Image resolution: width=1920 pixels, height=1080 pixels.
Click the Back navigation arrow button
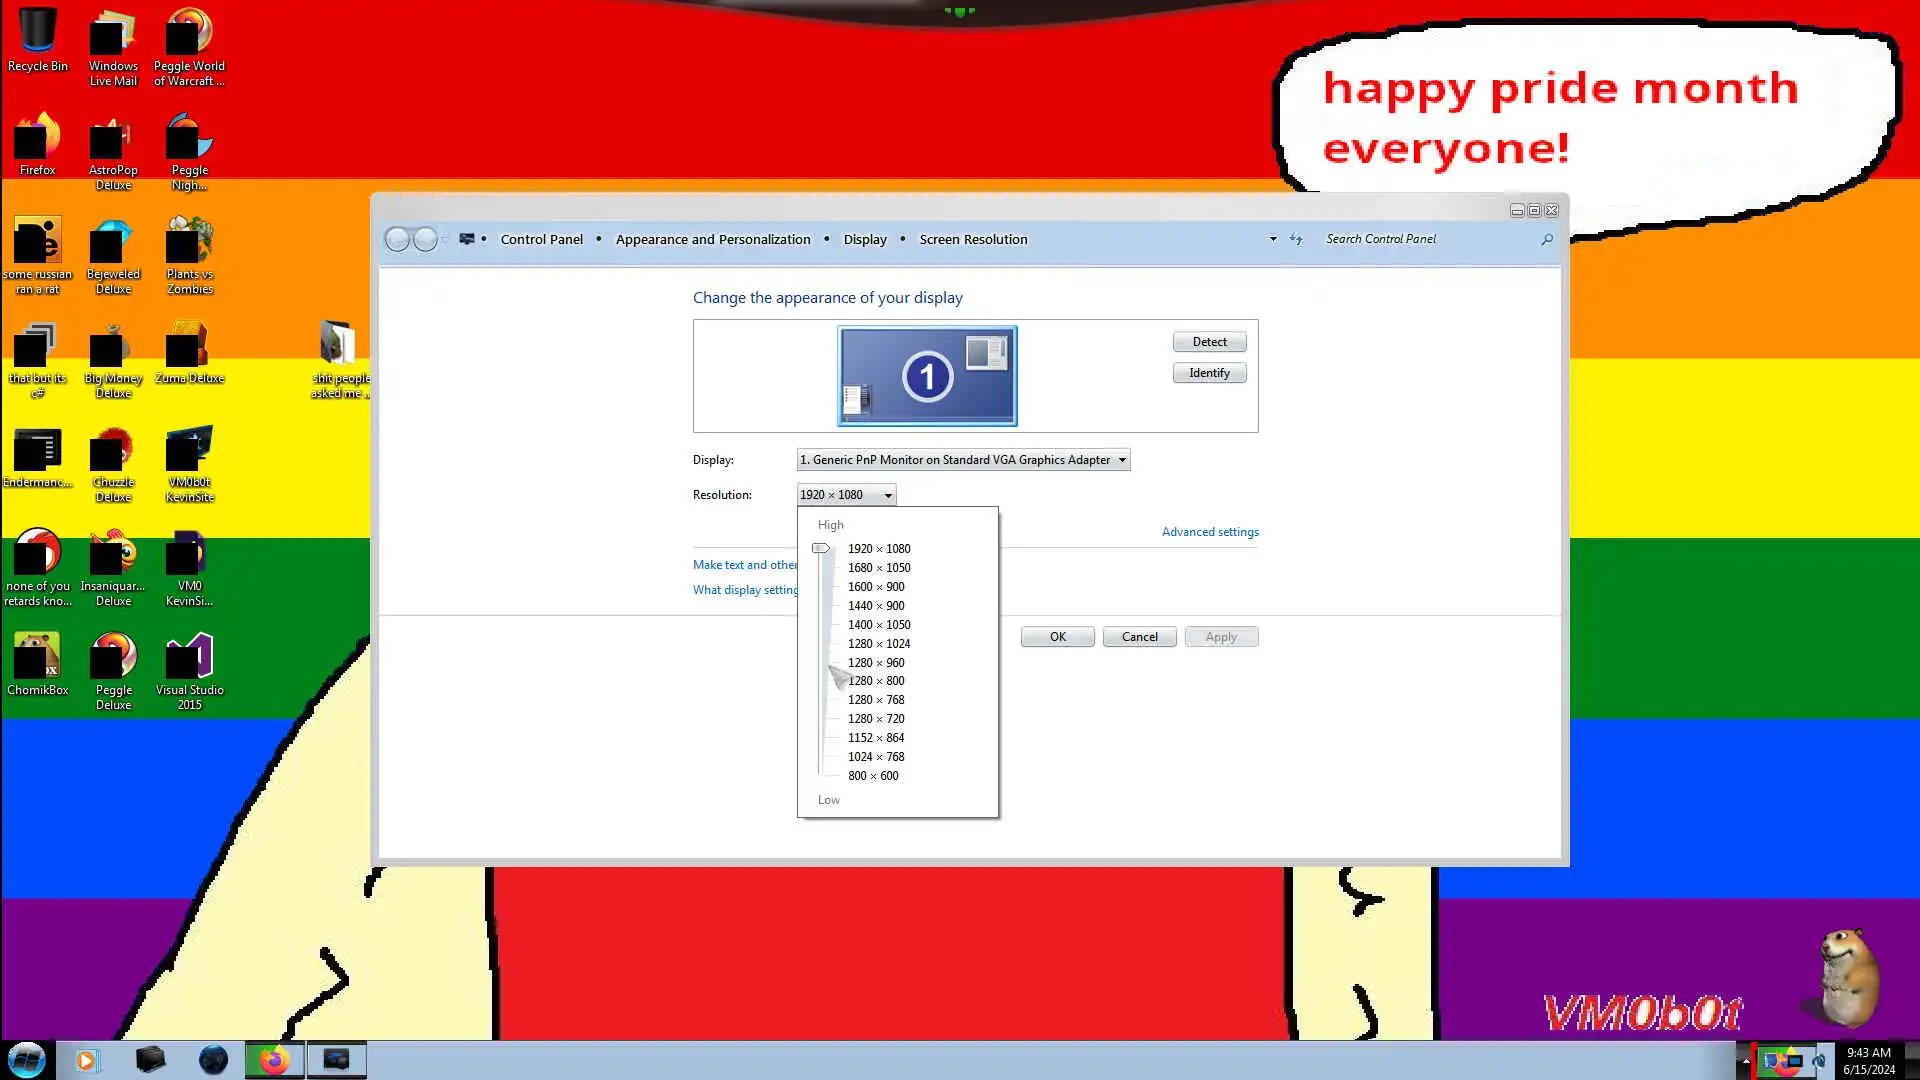(397, 240)
